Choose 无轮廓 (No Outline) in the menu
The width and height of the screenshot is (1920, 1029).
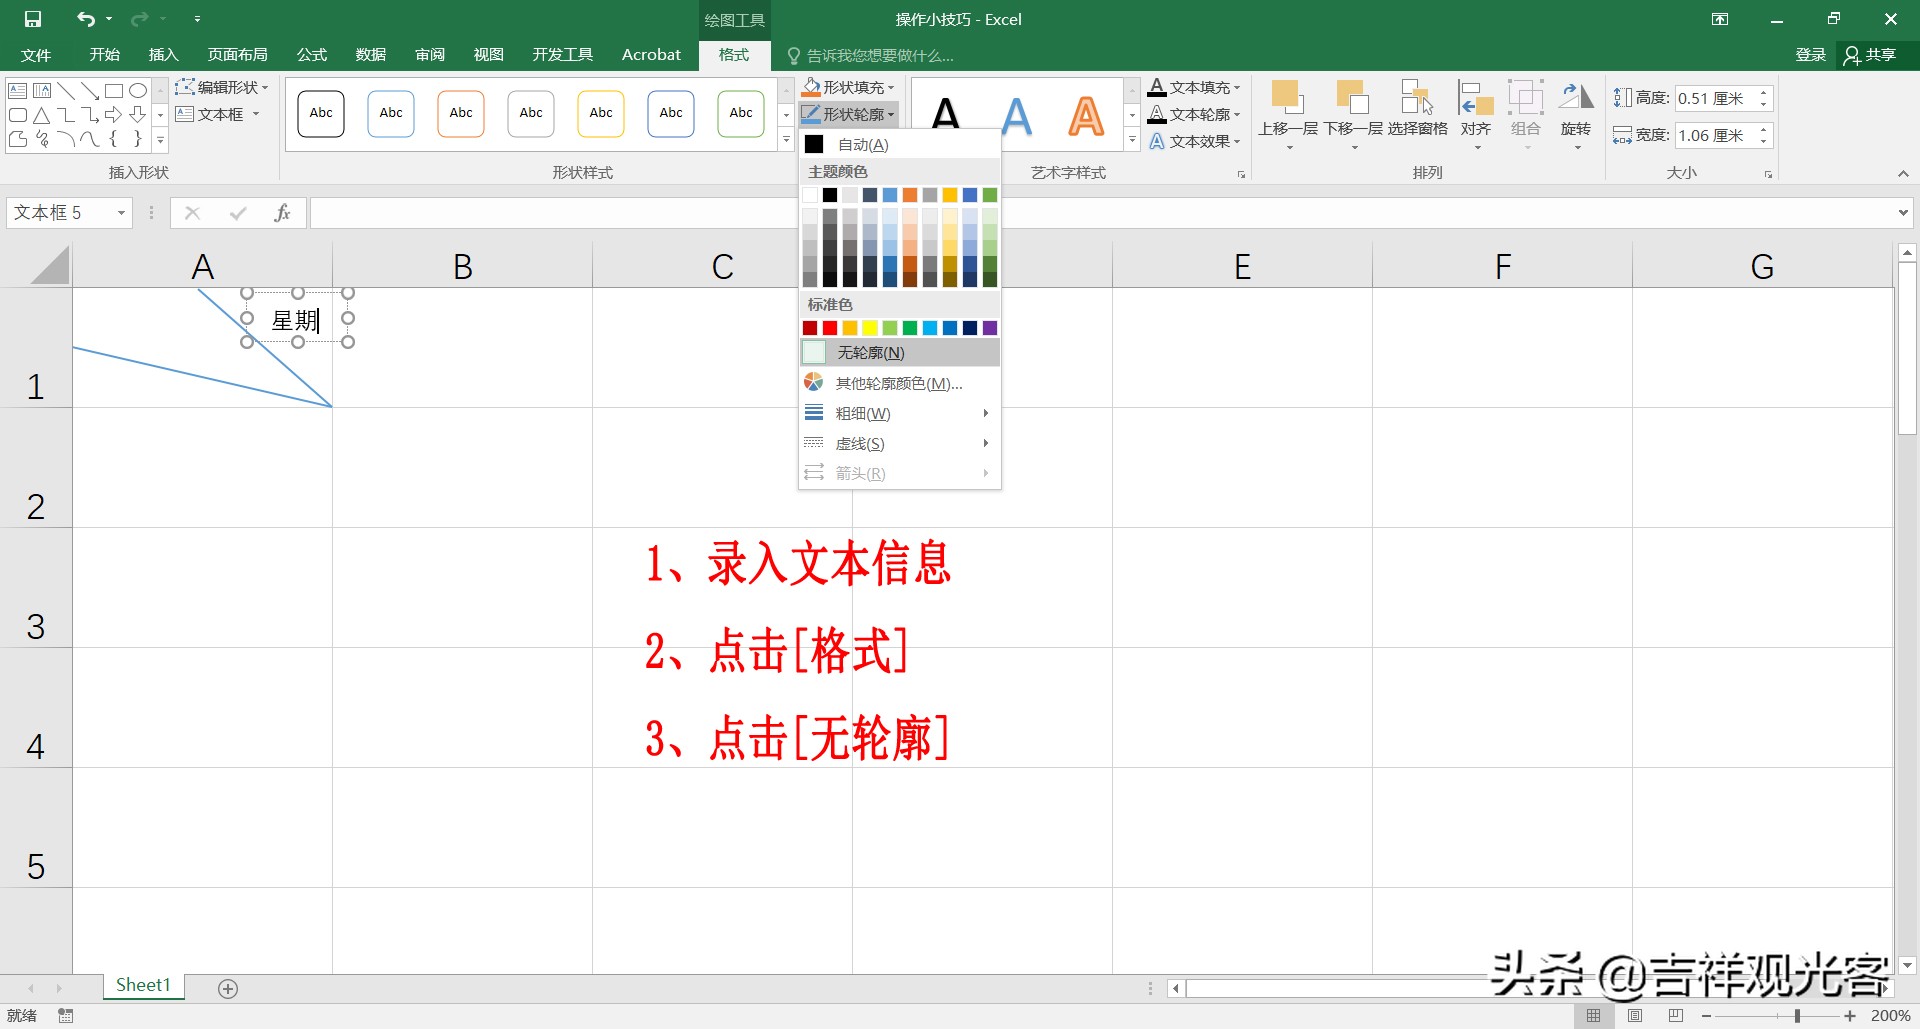pos(868,352)
